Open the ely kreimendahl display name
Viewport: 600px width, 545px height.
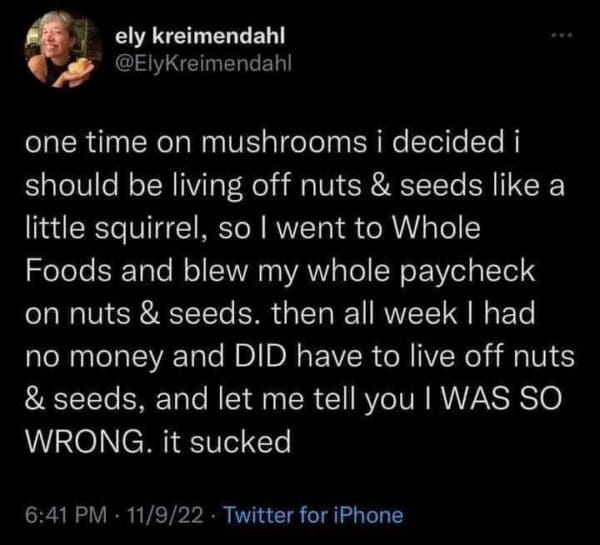(203, 36)
